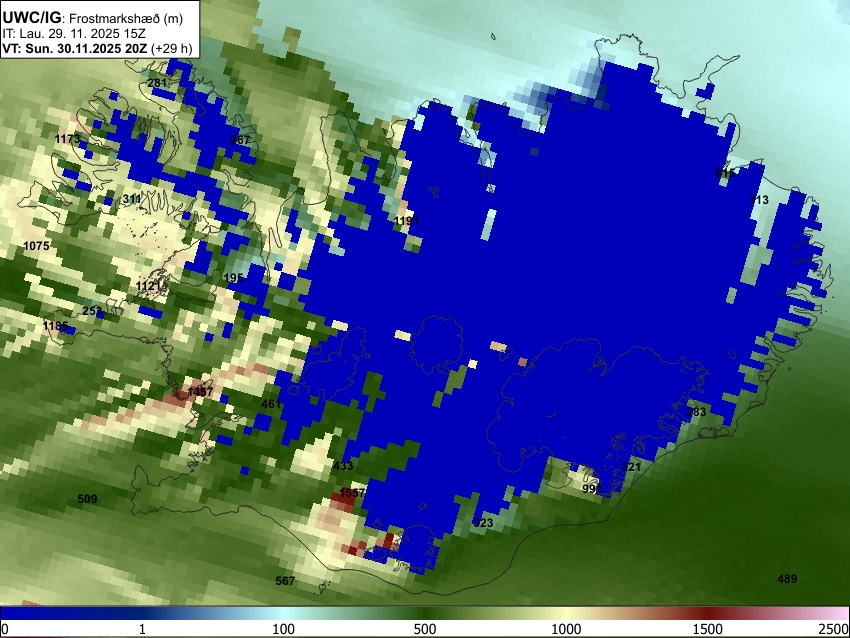Click the map value 433
This screenshot has height=638, width=850.
click(343, 466)
